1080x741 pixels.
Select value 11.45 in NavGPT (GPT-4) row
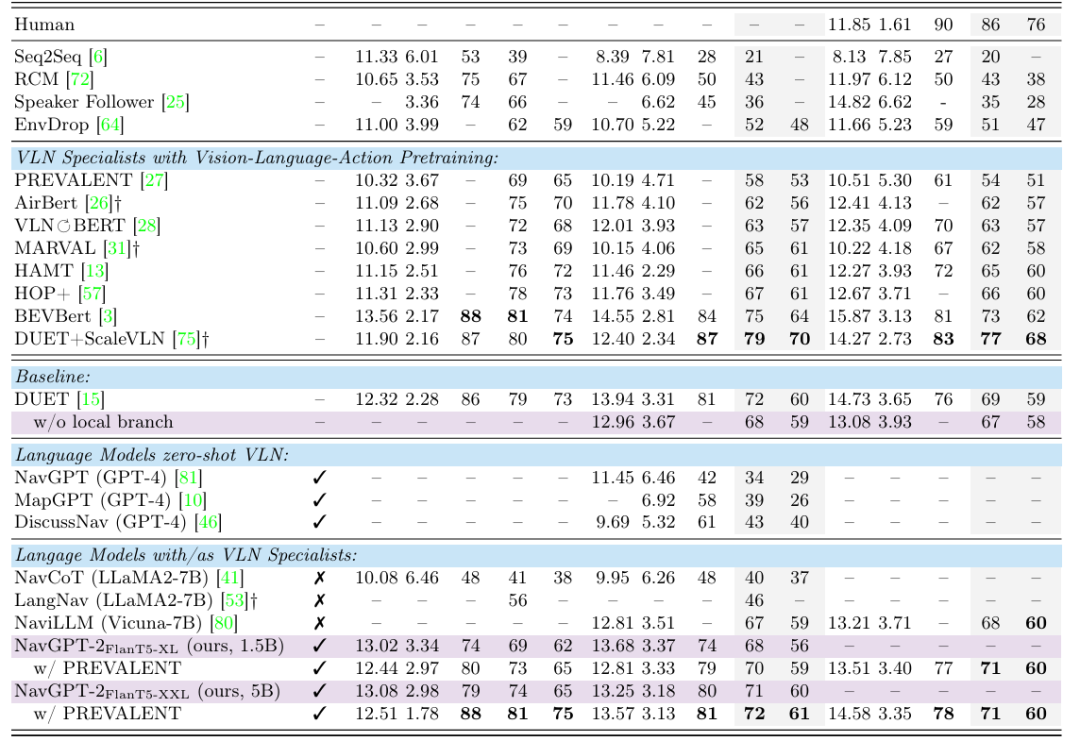tap(612, 478)
